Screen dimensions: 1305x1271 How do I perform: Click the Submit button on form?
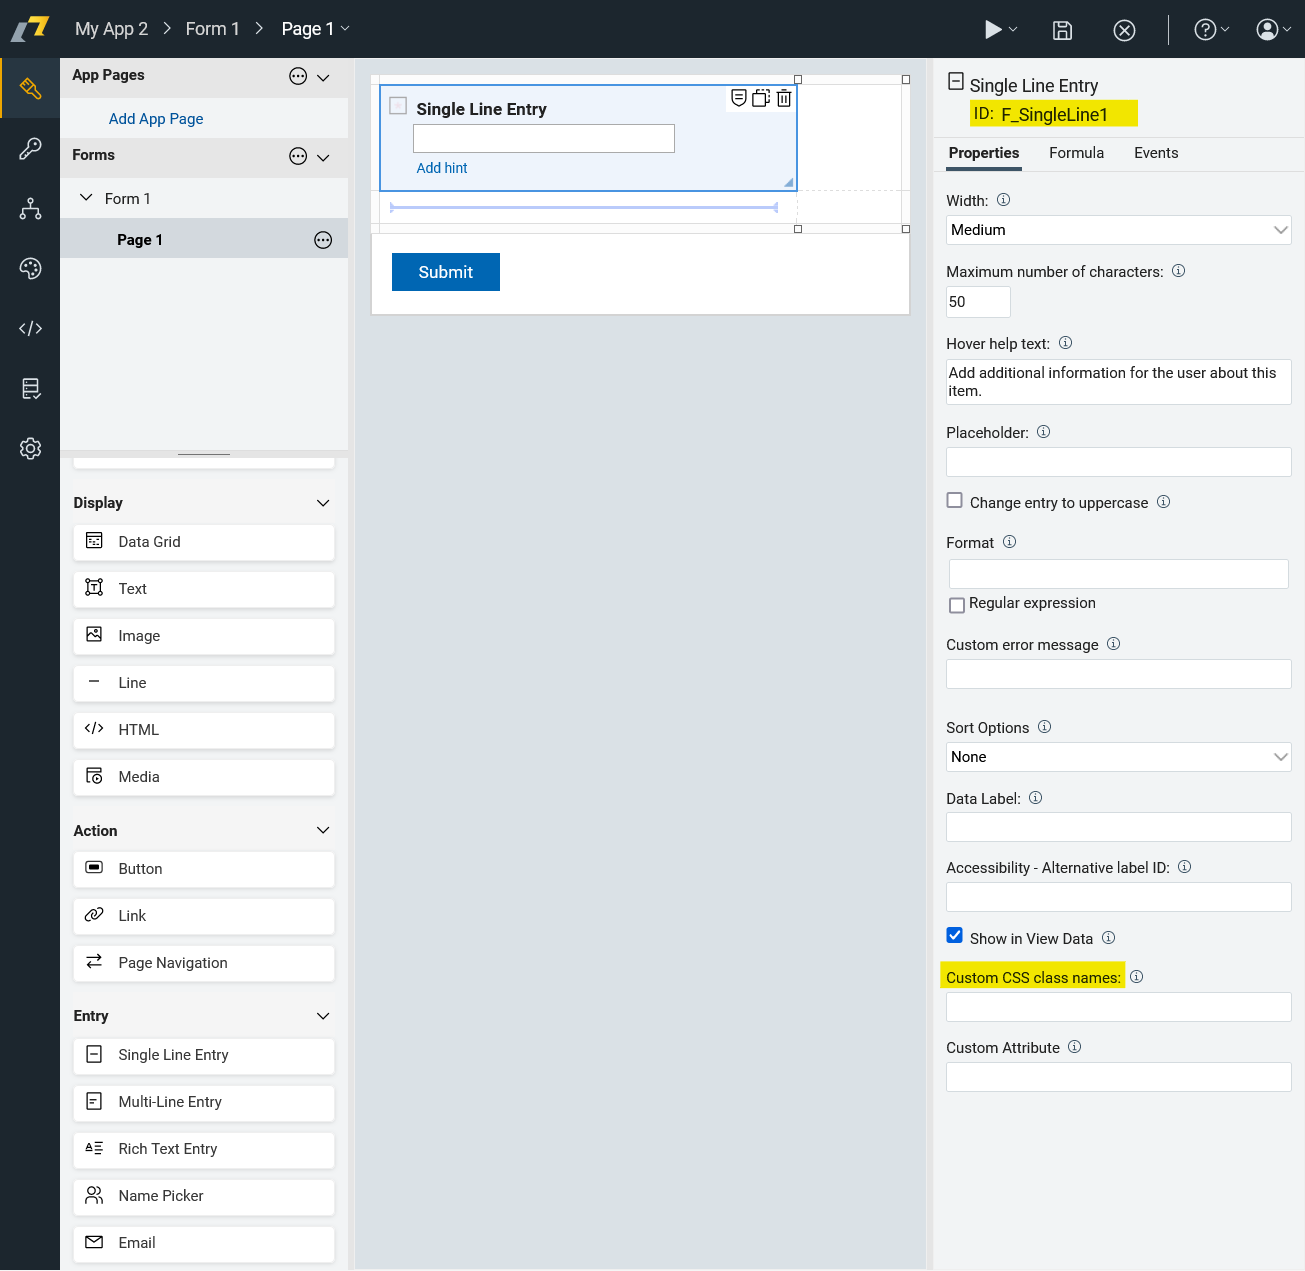point(445,272)
